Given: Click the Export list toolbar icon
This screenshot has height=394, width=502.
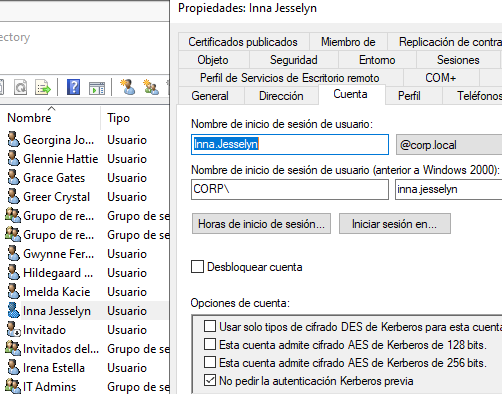Looking at the screenshot, I should click(x=43, y=87).
